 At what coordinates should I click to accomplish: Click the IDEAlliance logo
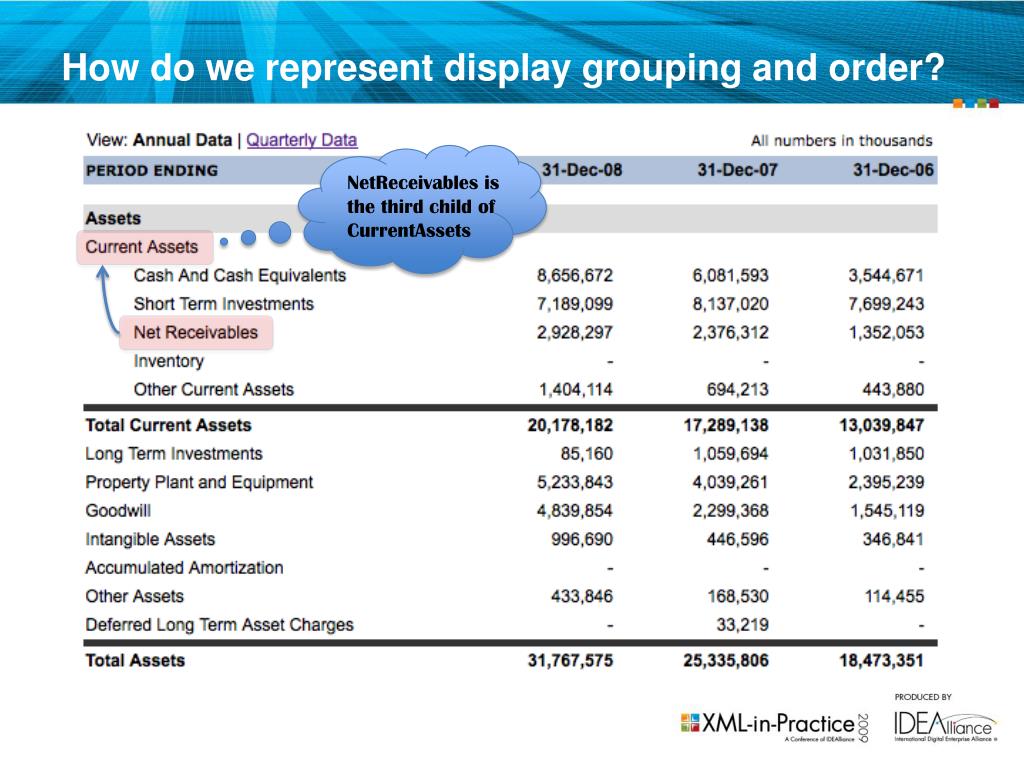coord(944,726)
